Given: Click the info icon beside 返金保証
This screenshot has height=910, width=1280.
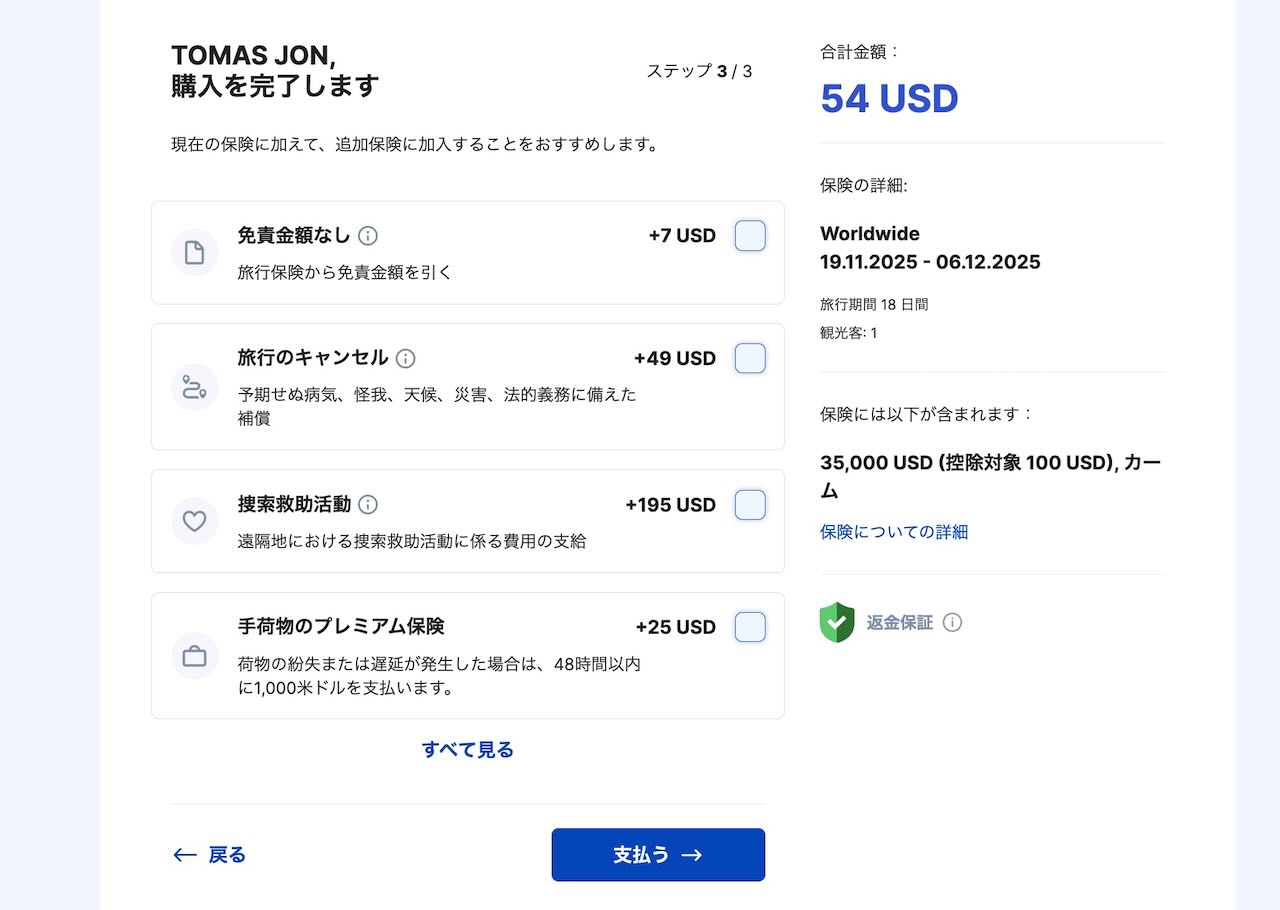Looking at the screenshot, I should (x=952, y=622).
